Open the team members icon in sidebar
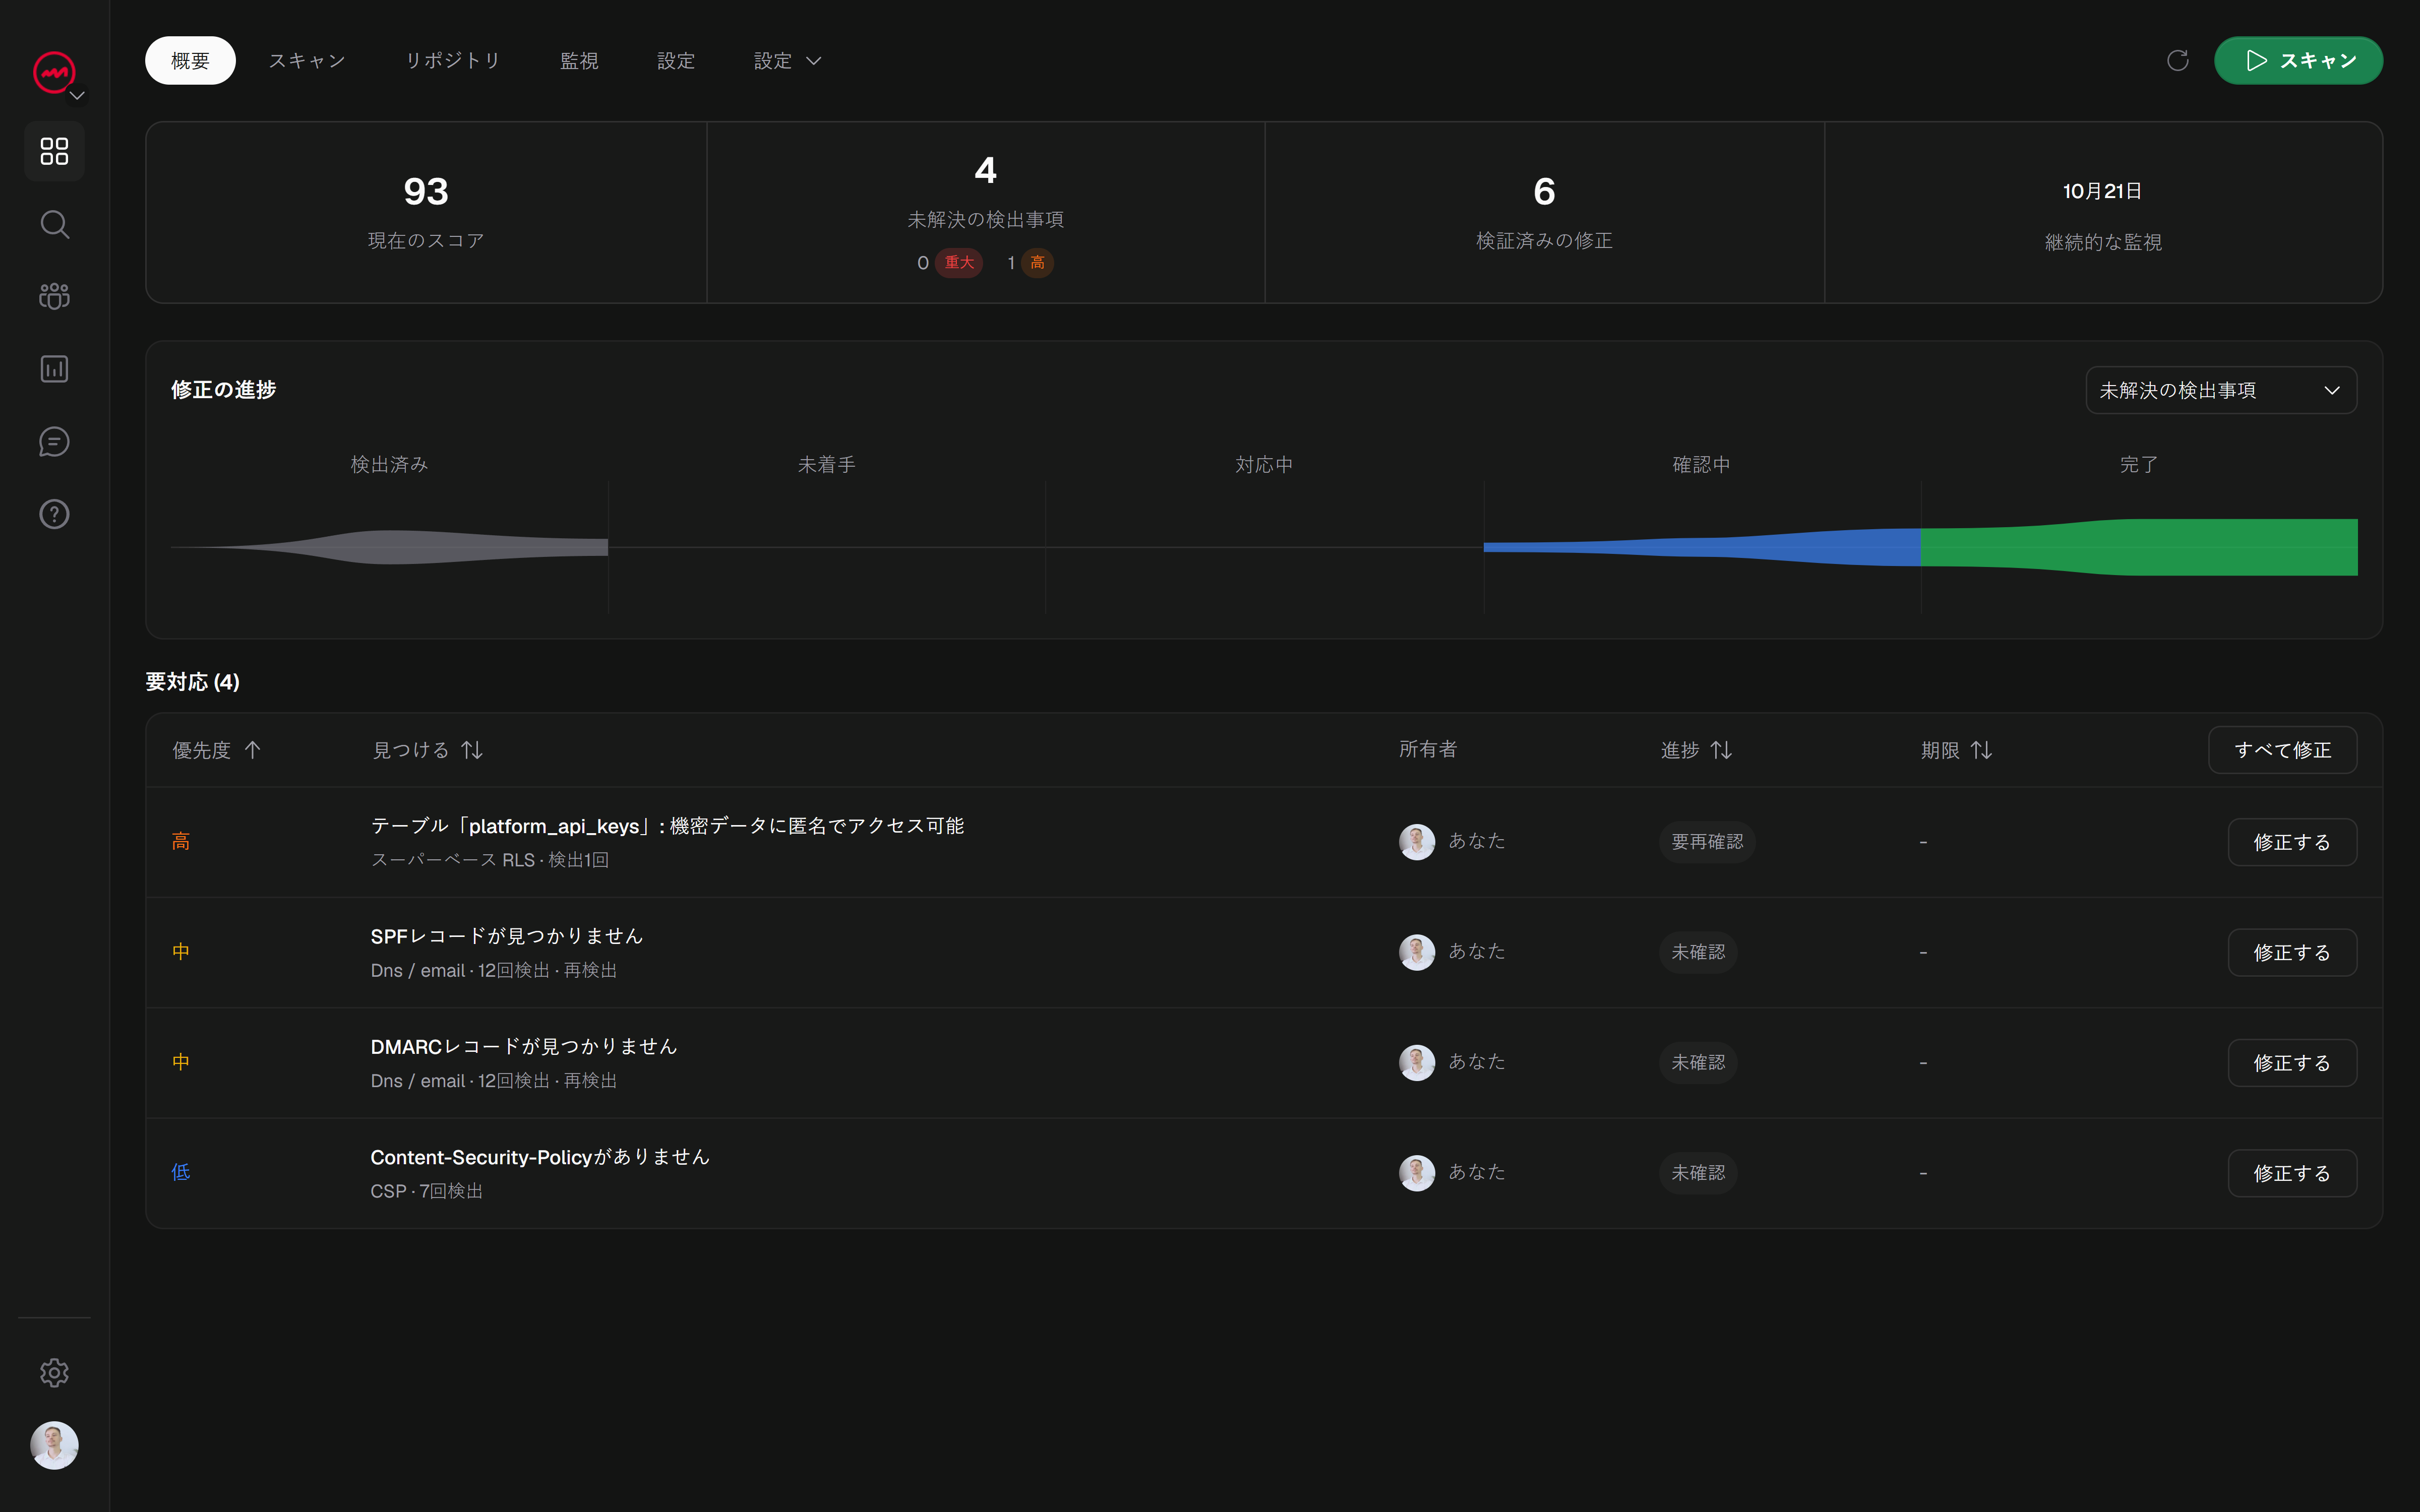Screen dimensions: 2420x1512 coord(54,296)
